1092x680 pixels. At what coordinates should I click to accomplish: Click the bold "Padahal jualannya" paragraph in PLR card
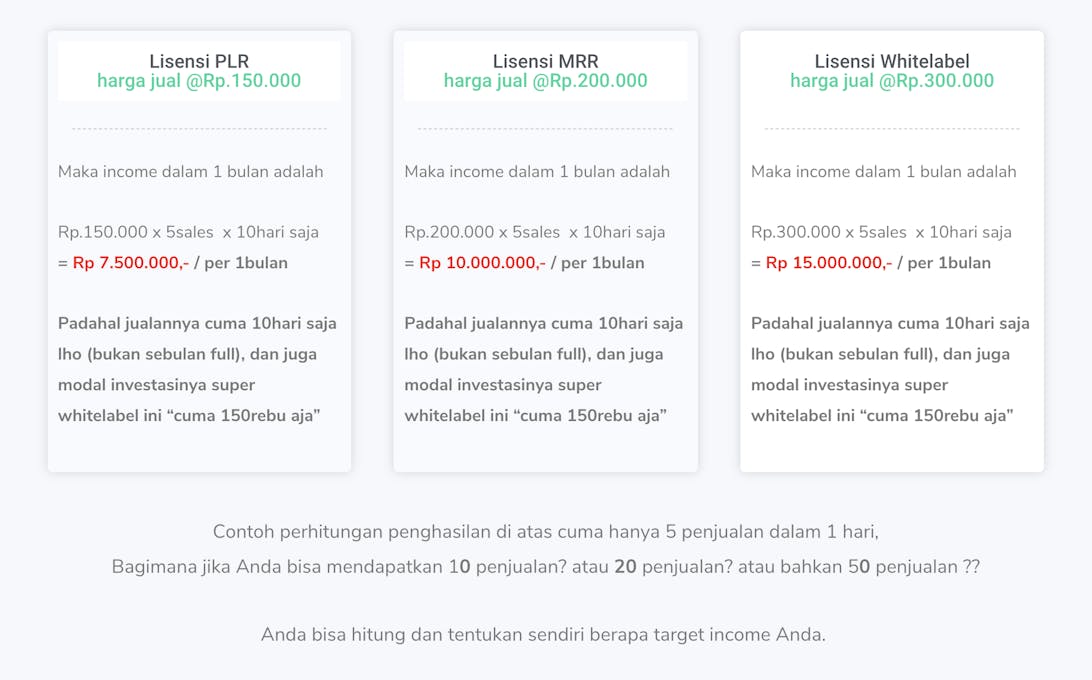(197, 369)
